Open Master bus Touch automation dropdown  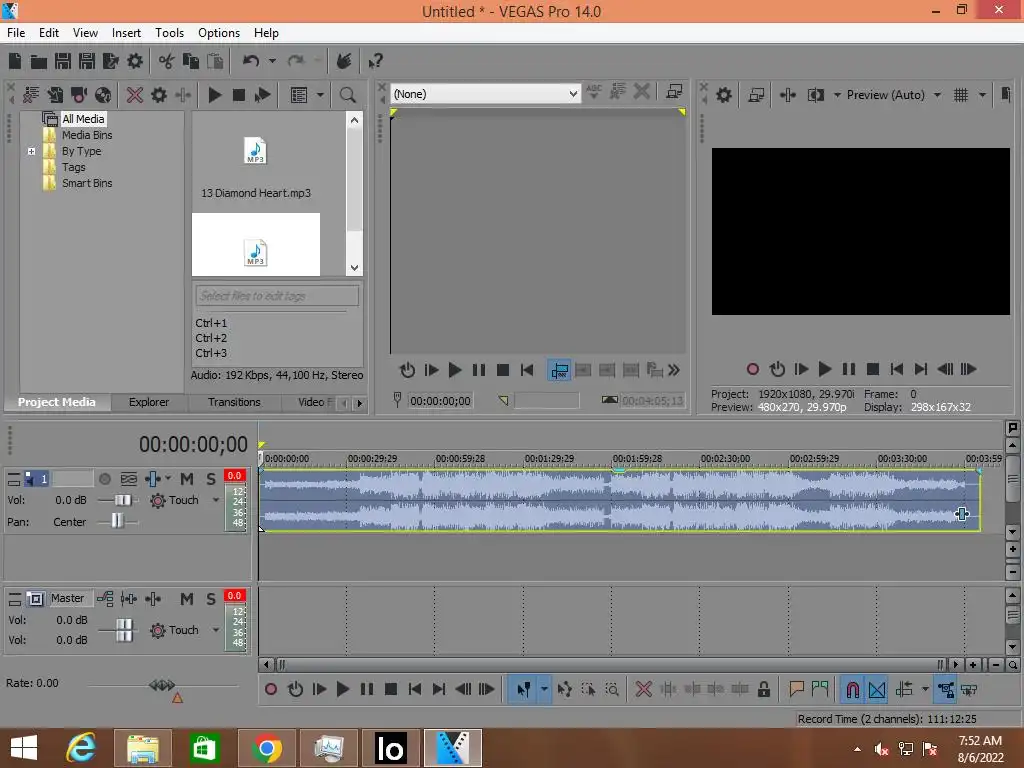click(216, 630)
